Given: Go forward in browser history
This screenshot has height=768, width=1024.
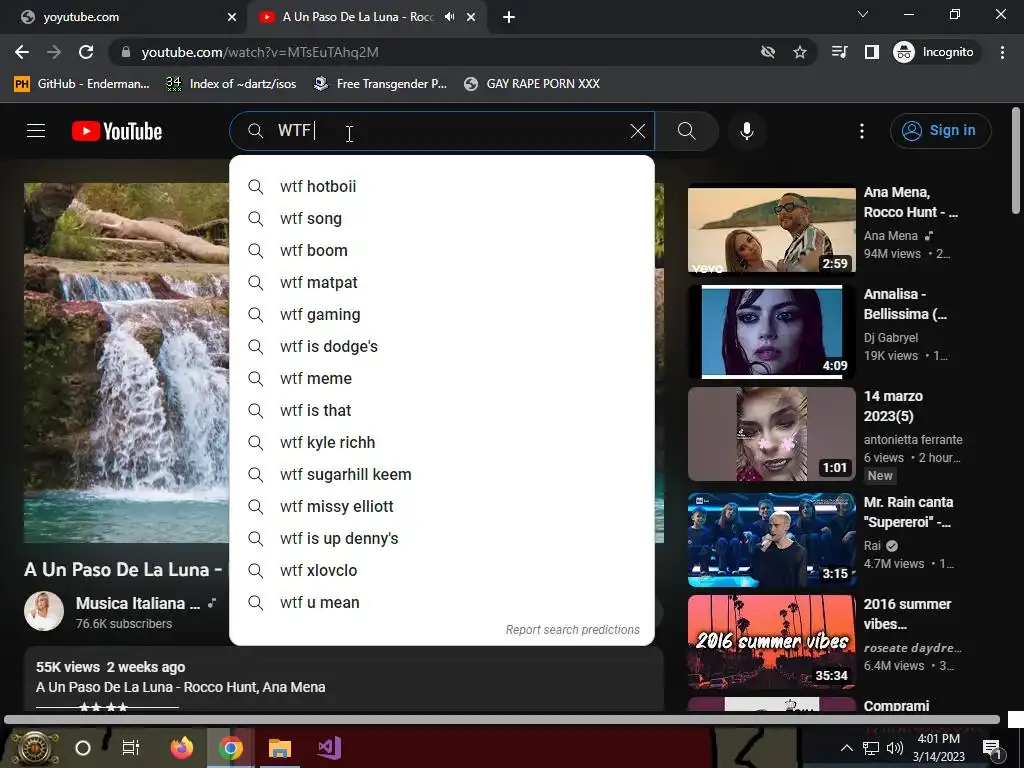Looking at the screenshot, I should (x=54, y=52).
